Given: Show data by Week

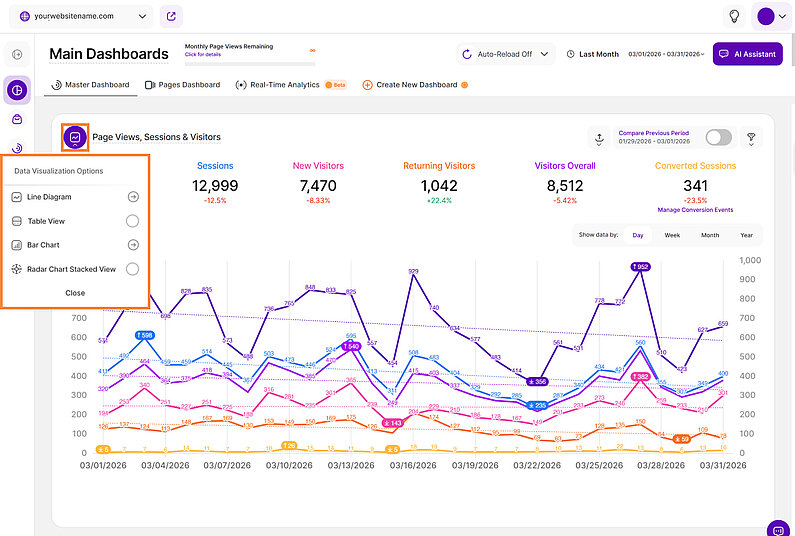Looking at the screenshot, I should click(x=672, y=235).
